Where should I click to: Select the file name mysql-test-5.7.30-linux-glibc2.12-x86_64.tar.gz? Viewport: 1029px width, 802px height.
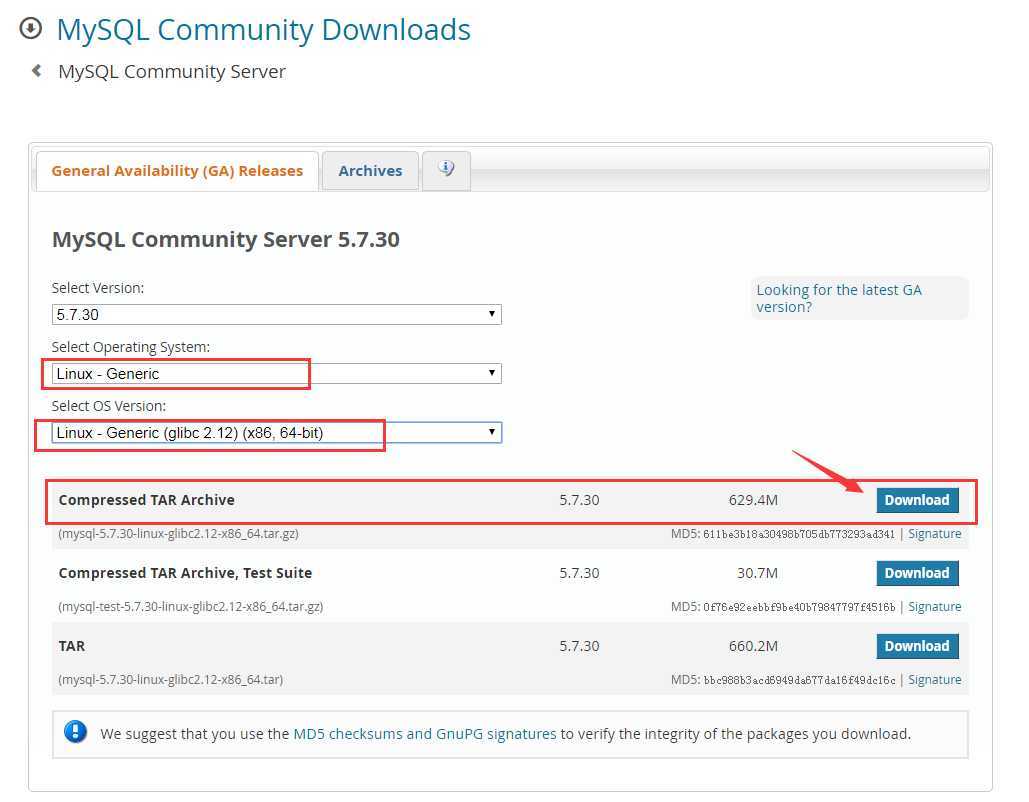point(190,606)
